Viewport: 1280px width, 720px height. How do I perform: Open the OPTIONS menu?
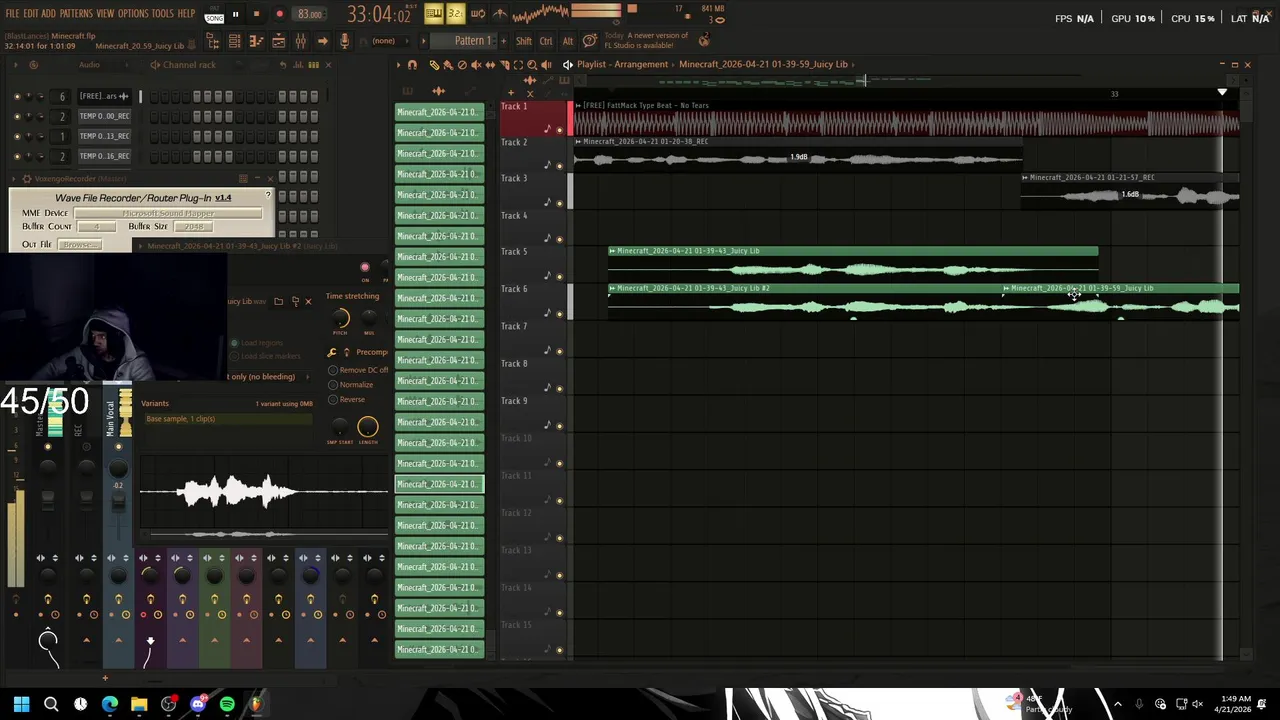(x=133, y=14)
